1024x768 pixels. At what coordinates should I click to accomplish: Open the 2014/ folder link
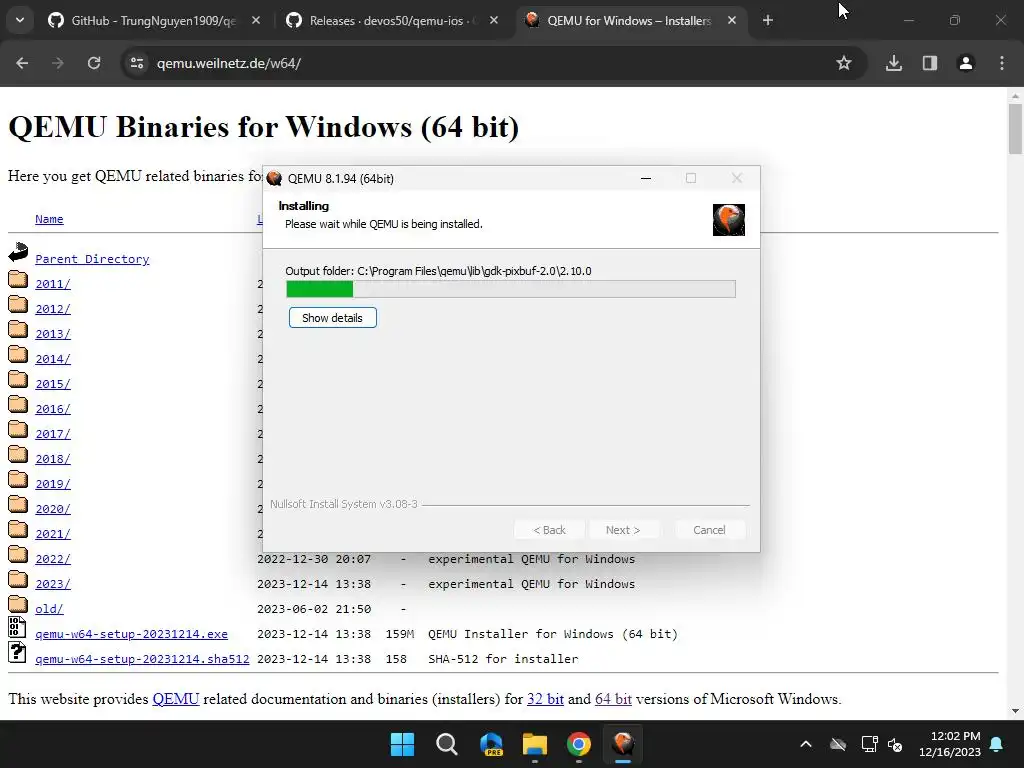tap(53, 359)
